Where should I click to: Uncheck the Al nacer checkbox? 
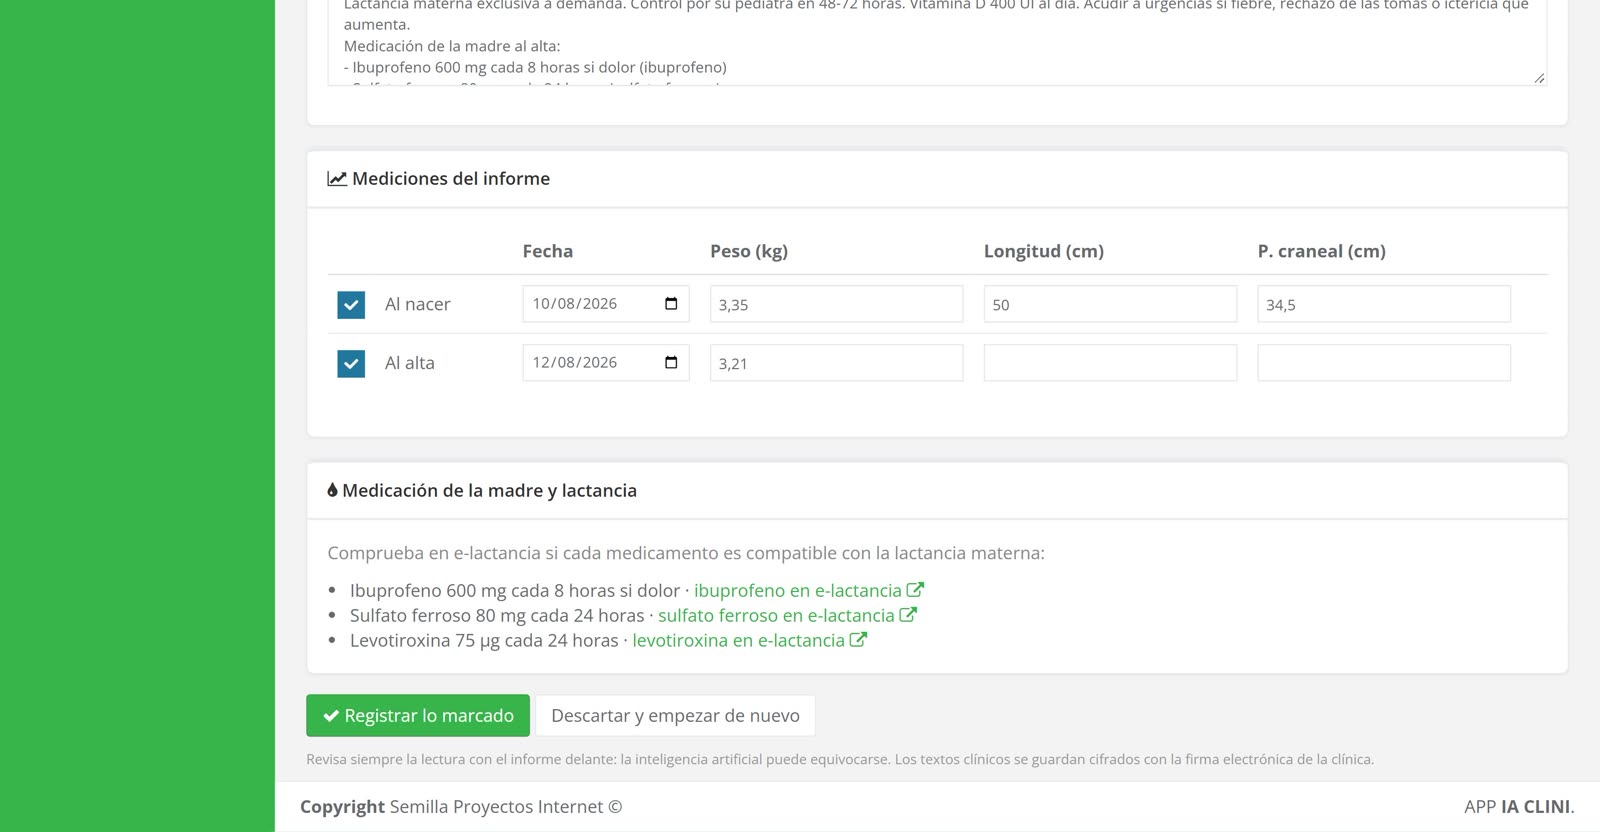pos(351,305)
